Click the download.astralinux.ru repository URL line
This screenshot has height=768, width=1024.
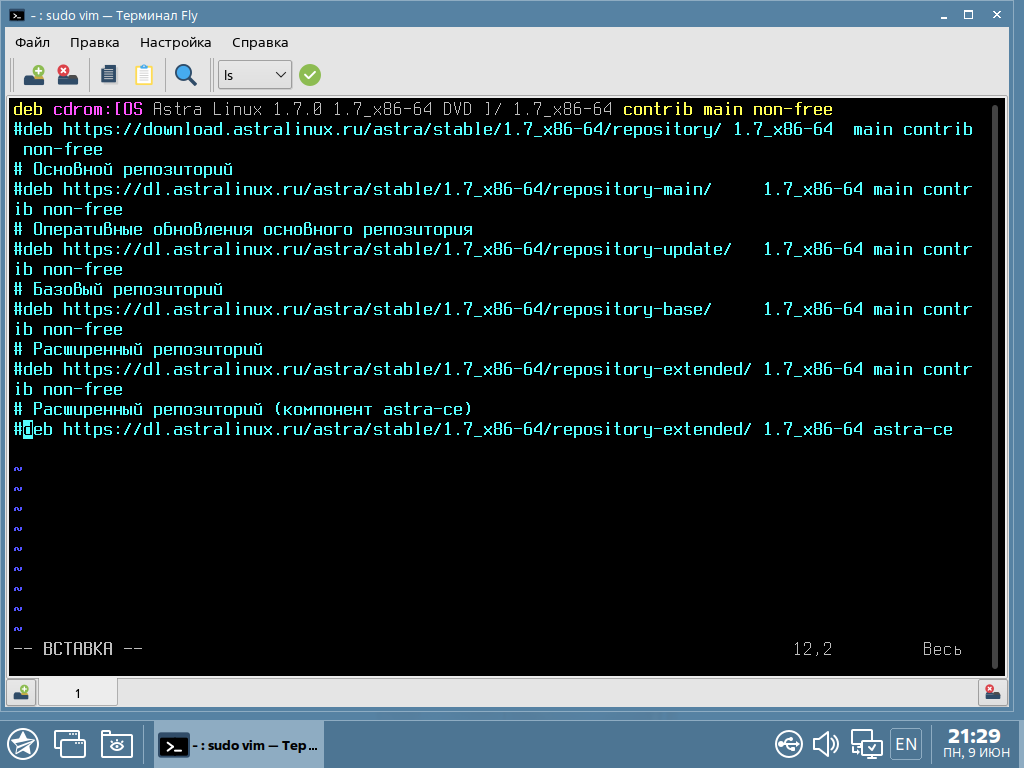tap(493, 139)
